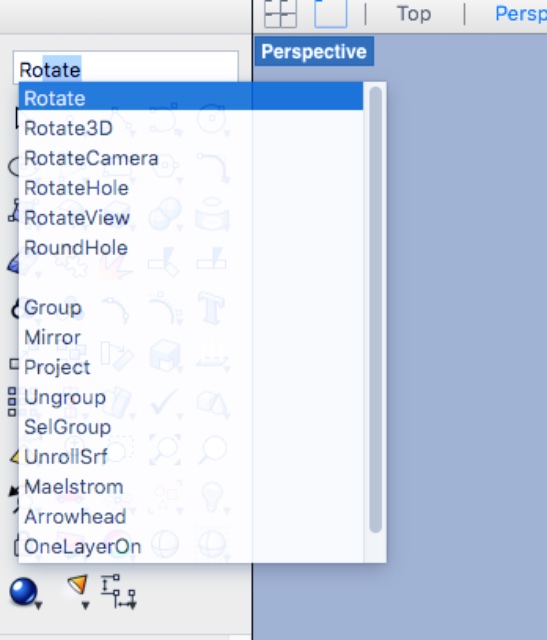Switch to the single viewport layout
547x640 pixels.
coord(331,13)
